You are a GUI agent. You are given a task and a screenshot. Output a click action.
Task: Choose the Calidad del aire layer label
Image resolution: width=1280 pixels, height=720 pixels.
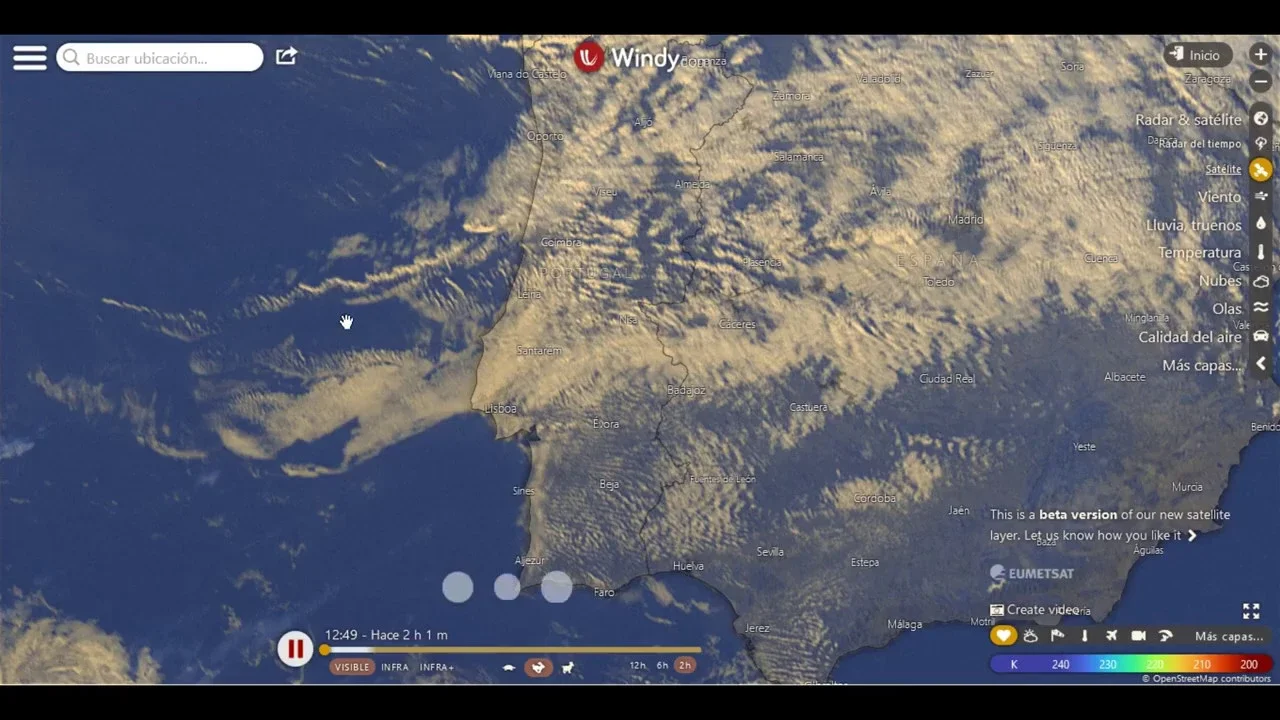[1190, 337]
